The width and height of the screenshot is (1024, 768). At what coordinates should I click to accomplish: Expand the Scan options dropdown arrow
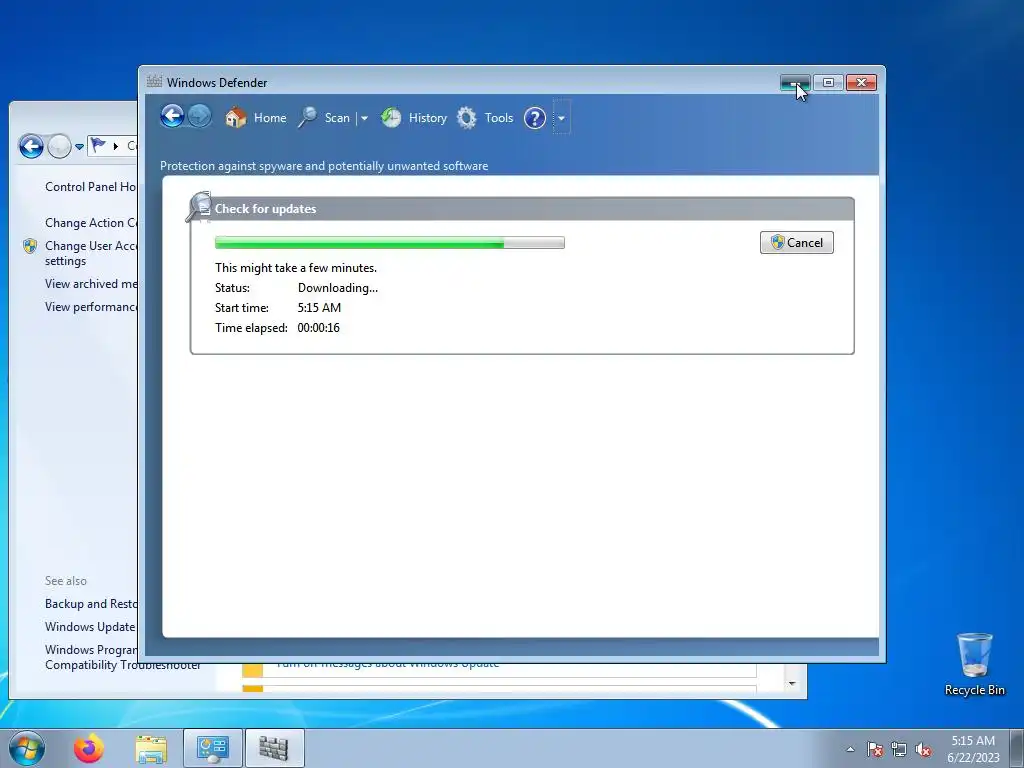point(364,118)
